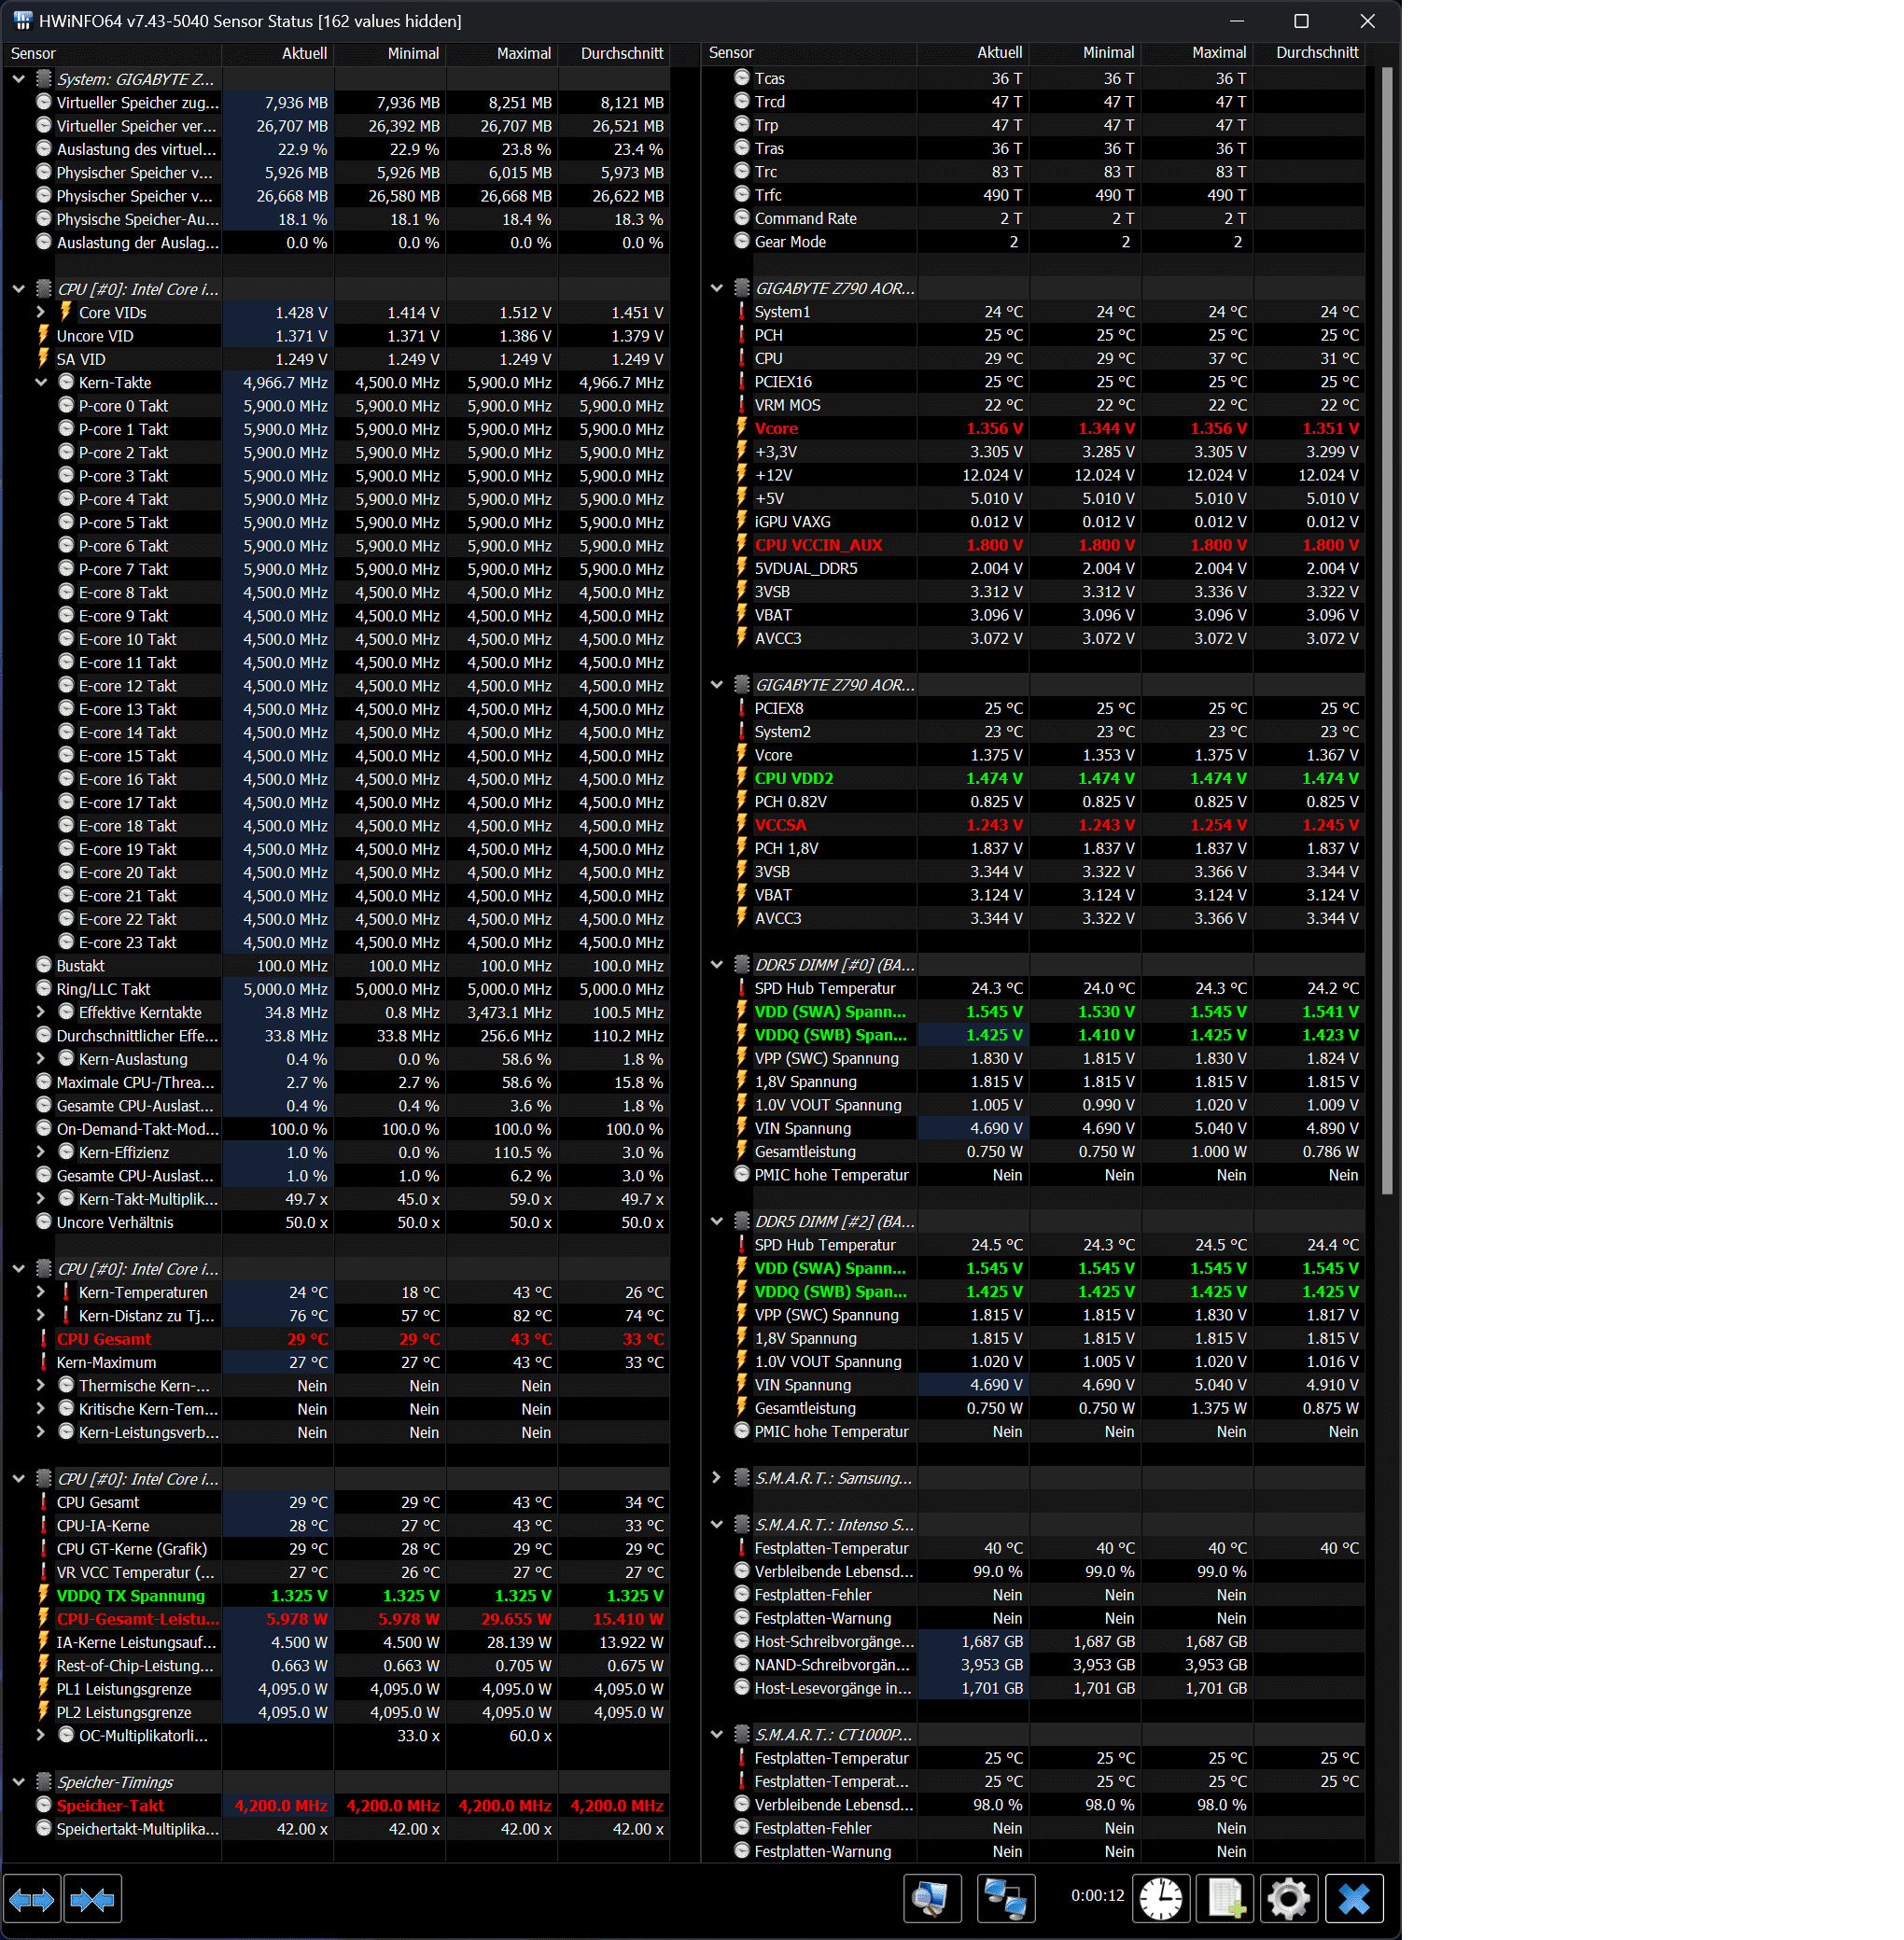Click the collapse columns arrows icon

pos(93,1899)
